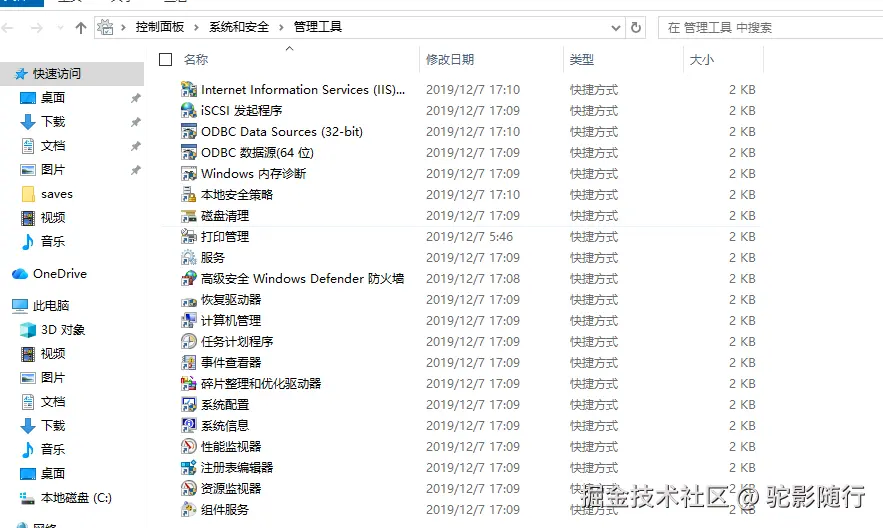Click the 服务 gear icon
Image resolution: width=883 pixels, height=528 pixels.
tap(189, 258)
